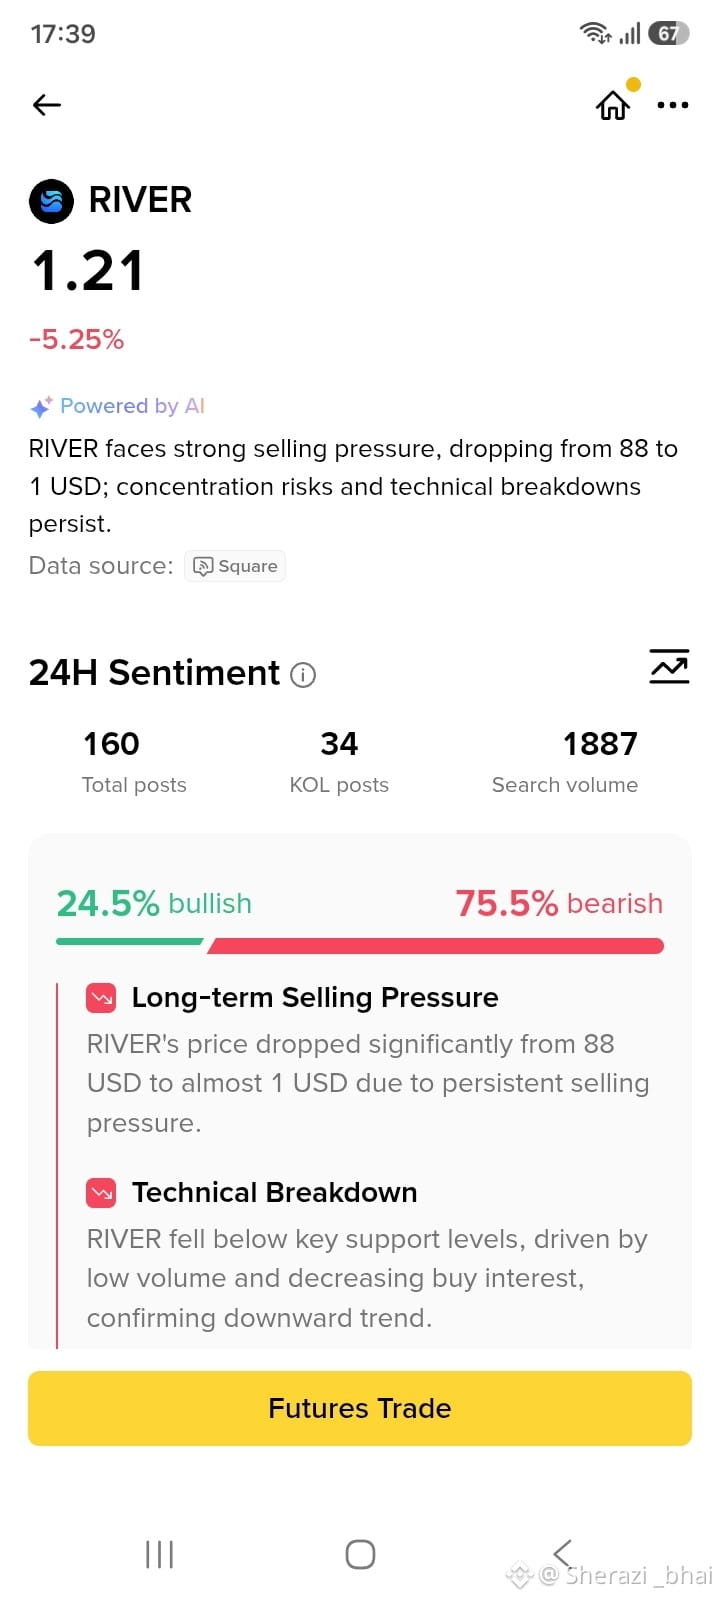The width and height of the screenshot is (720, 1600).
Task: Tap the Android recent apps button
Action: [160, 1554]
